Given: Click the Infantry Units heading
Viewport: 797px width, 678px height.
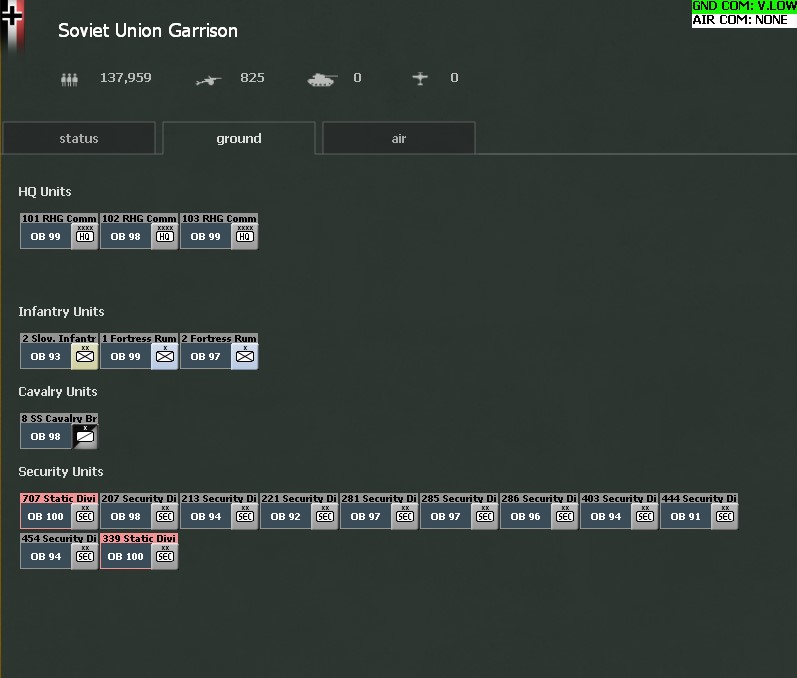Looking at the screenshot, I should pyautogui.click(x=62, y=312).
